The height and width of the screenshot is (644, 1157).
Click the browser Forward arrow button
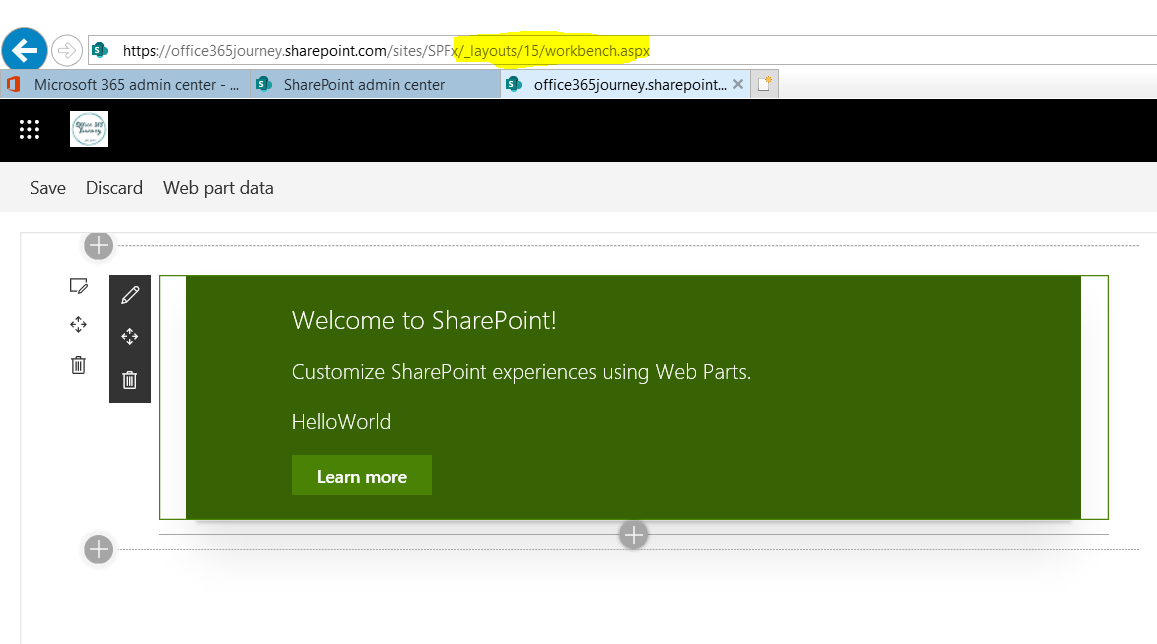coord(66,50)
